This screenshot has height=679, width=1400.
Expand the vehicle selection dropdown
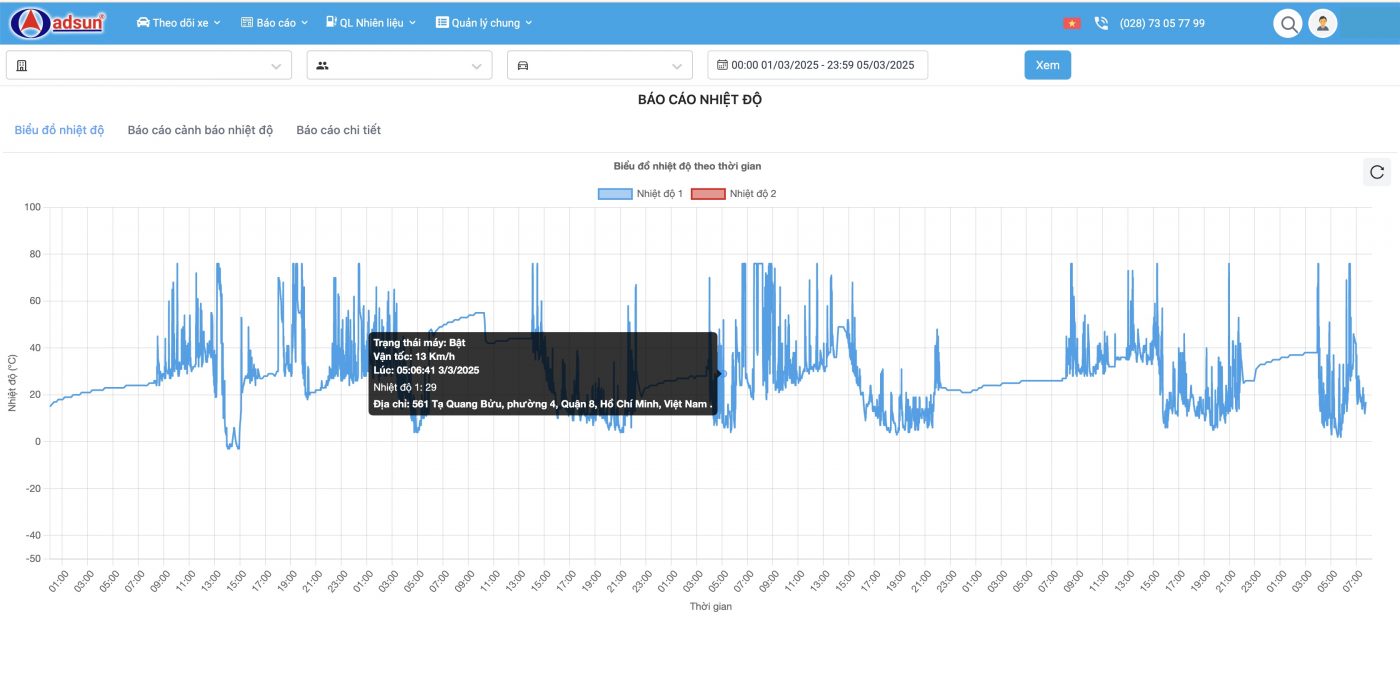[599, 65]
